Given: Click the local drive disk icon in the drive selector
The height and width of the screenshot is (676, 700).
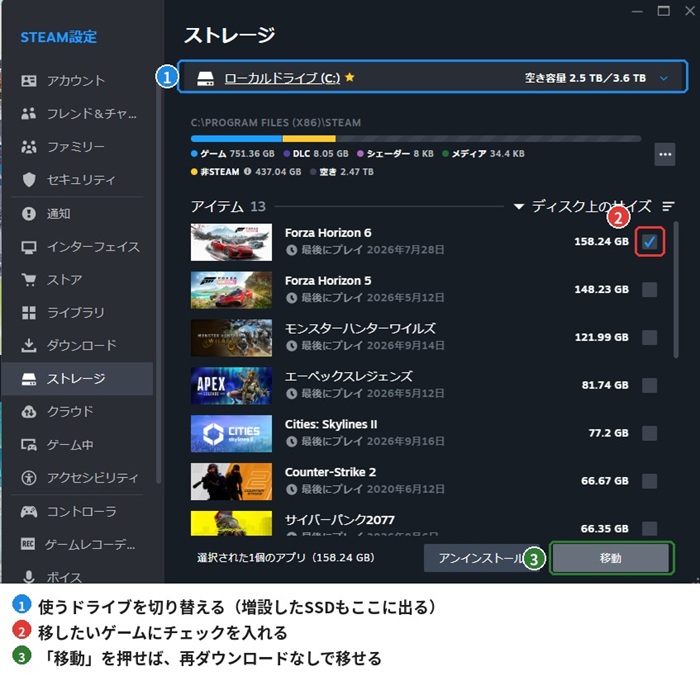Looking at the screenshot, I should pos(205,79).
